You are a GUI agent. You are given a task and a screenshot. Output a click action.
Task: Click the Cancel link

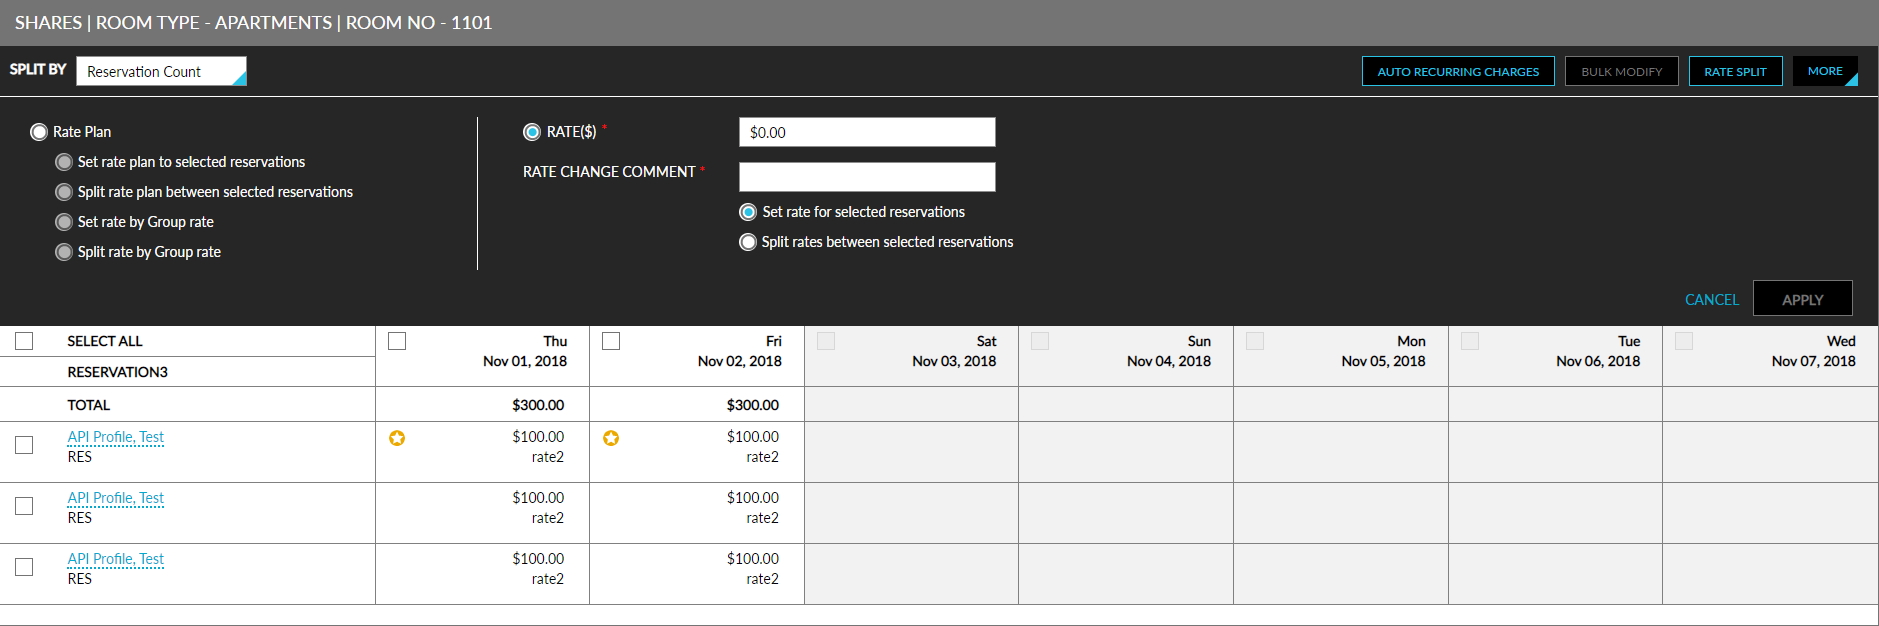1711,300
